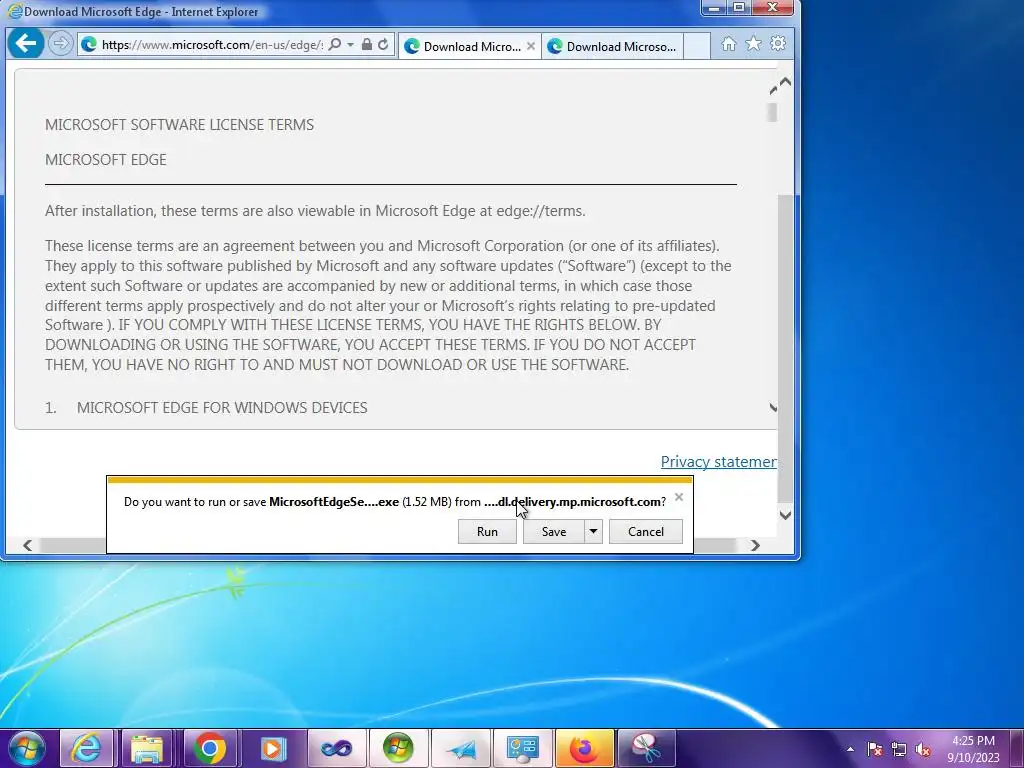Viewport: 1024px width, 768px height.
Task: Click the Show desktop strip
Action: (x=1017, y=748)
